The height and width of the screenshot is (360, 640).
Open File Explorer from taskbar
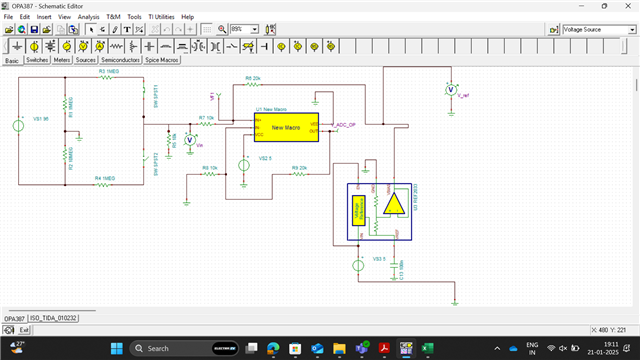click(x=339, y=348)
